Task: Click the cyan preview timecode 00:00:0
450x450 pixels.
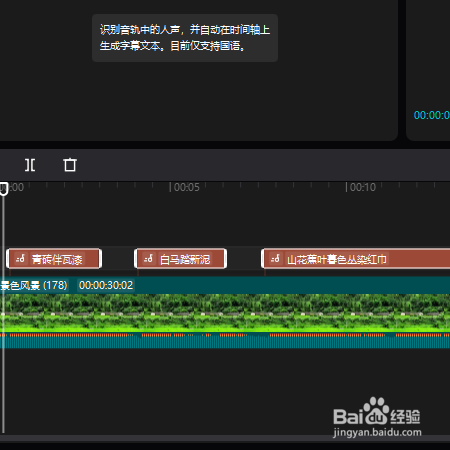Action: coord(432,115)
